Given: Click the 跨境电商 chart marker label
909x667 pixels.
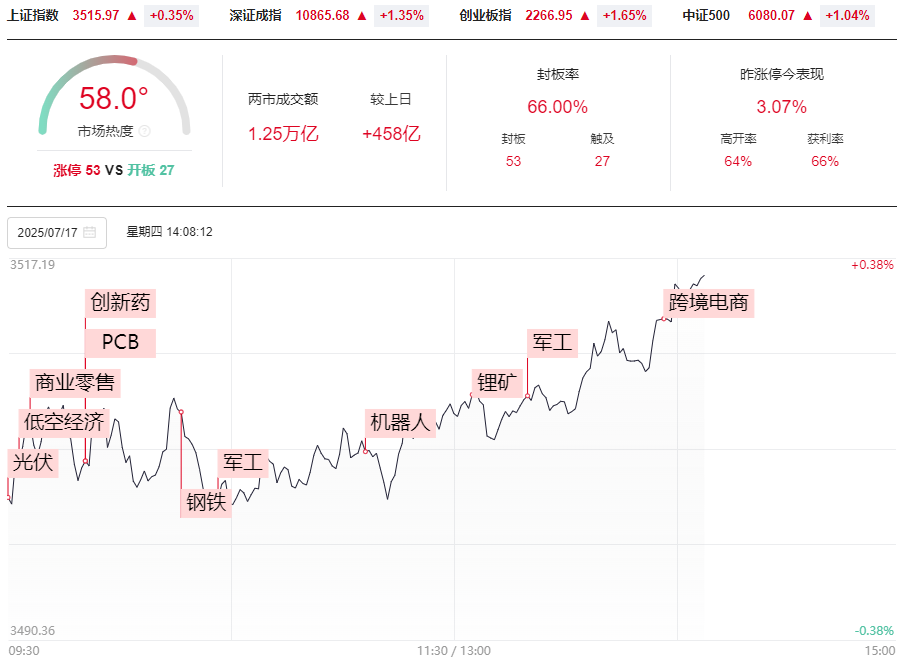Looking at the screenshot, I should point(708,302).
